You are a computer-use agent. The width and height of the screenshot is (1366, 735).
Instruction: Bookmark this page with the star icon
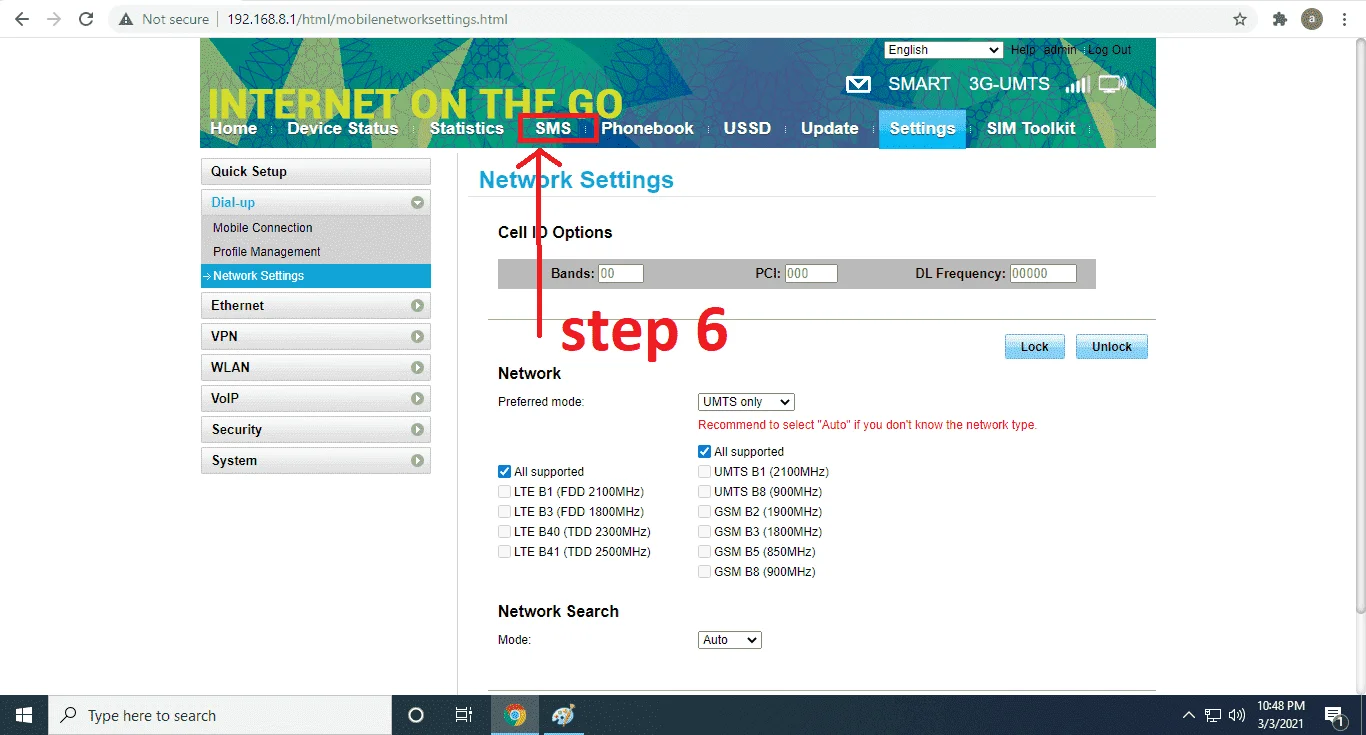point(1240,19)
